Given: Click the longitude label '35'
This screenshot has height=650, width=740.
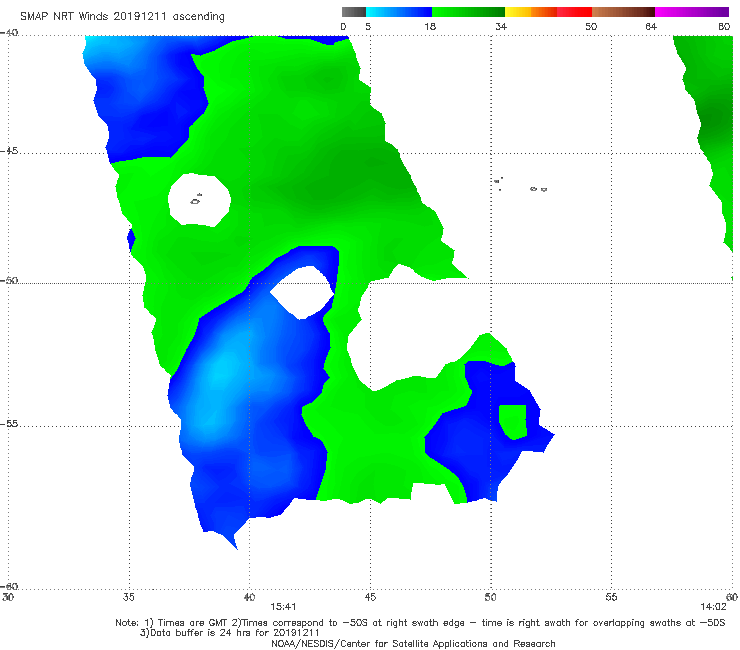Looking at the screenshot, I should click(x=128, y=597).
